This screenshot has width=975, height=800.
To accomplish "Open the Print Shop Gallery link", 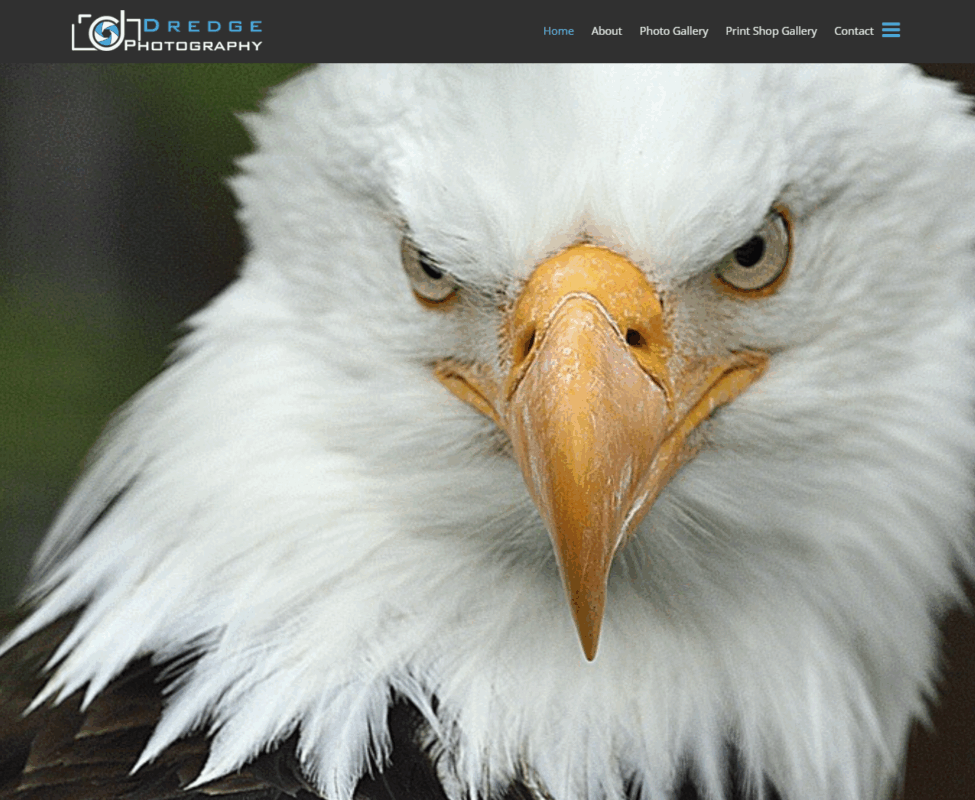I will coord(770,31).
